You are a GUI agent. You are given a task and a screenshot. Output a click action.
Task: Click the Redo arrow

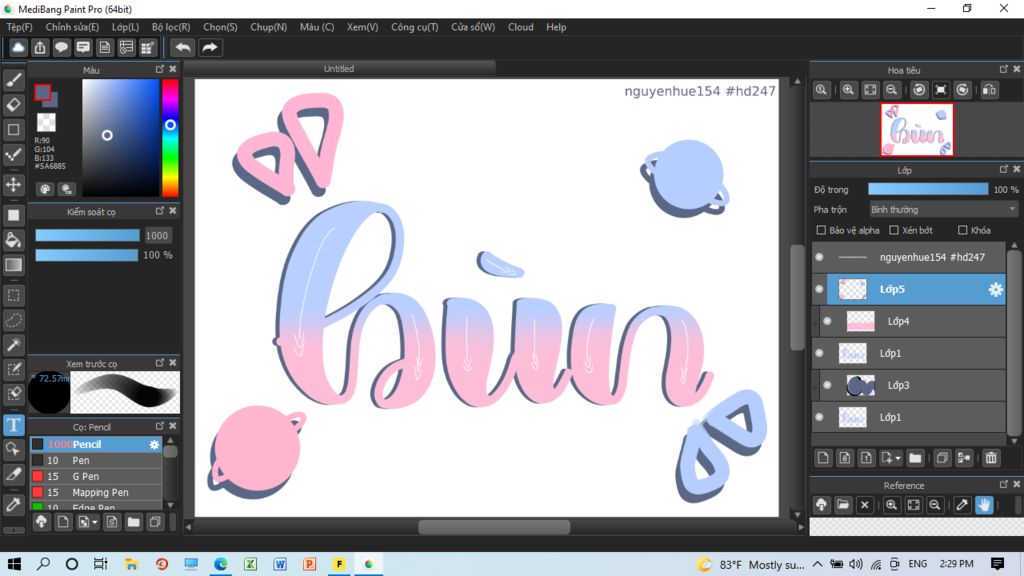pyautogui.click(x=210, y=48)
